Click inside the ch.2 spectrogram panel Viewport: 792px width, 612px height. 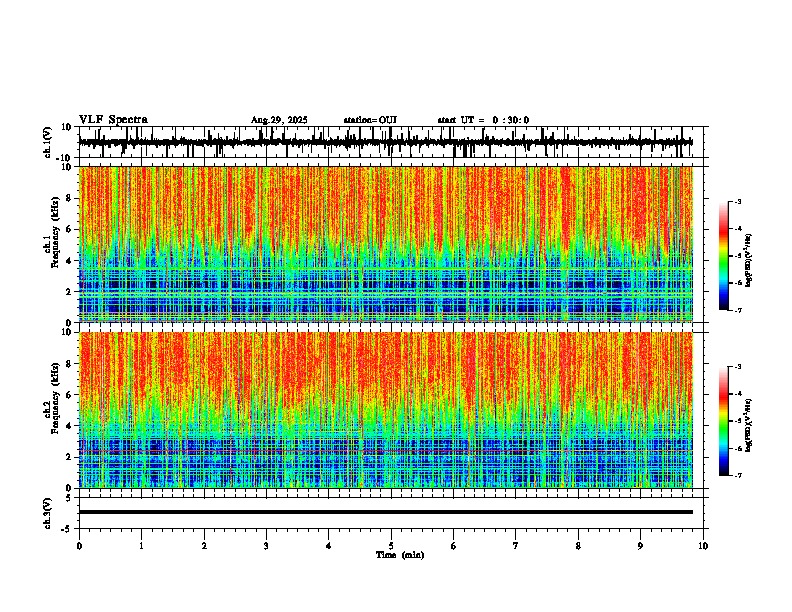(385, 410)
